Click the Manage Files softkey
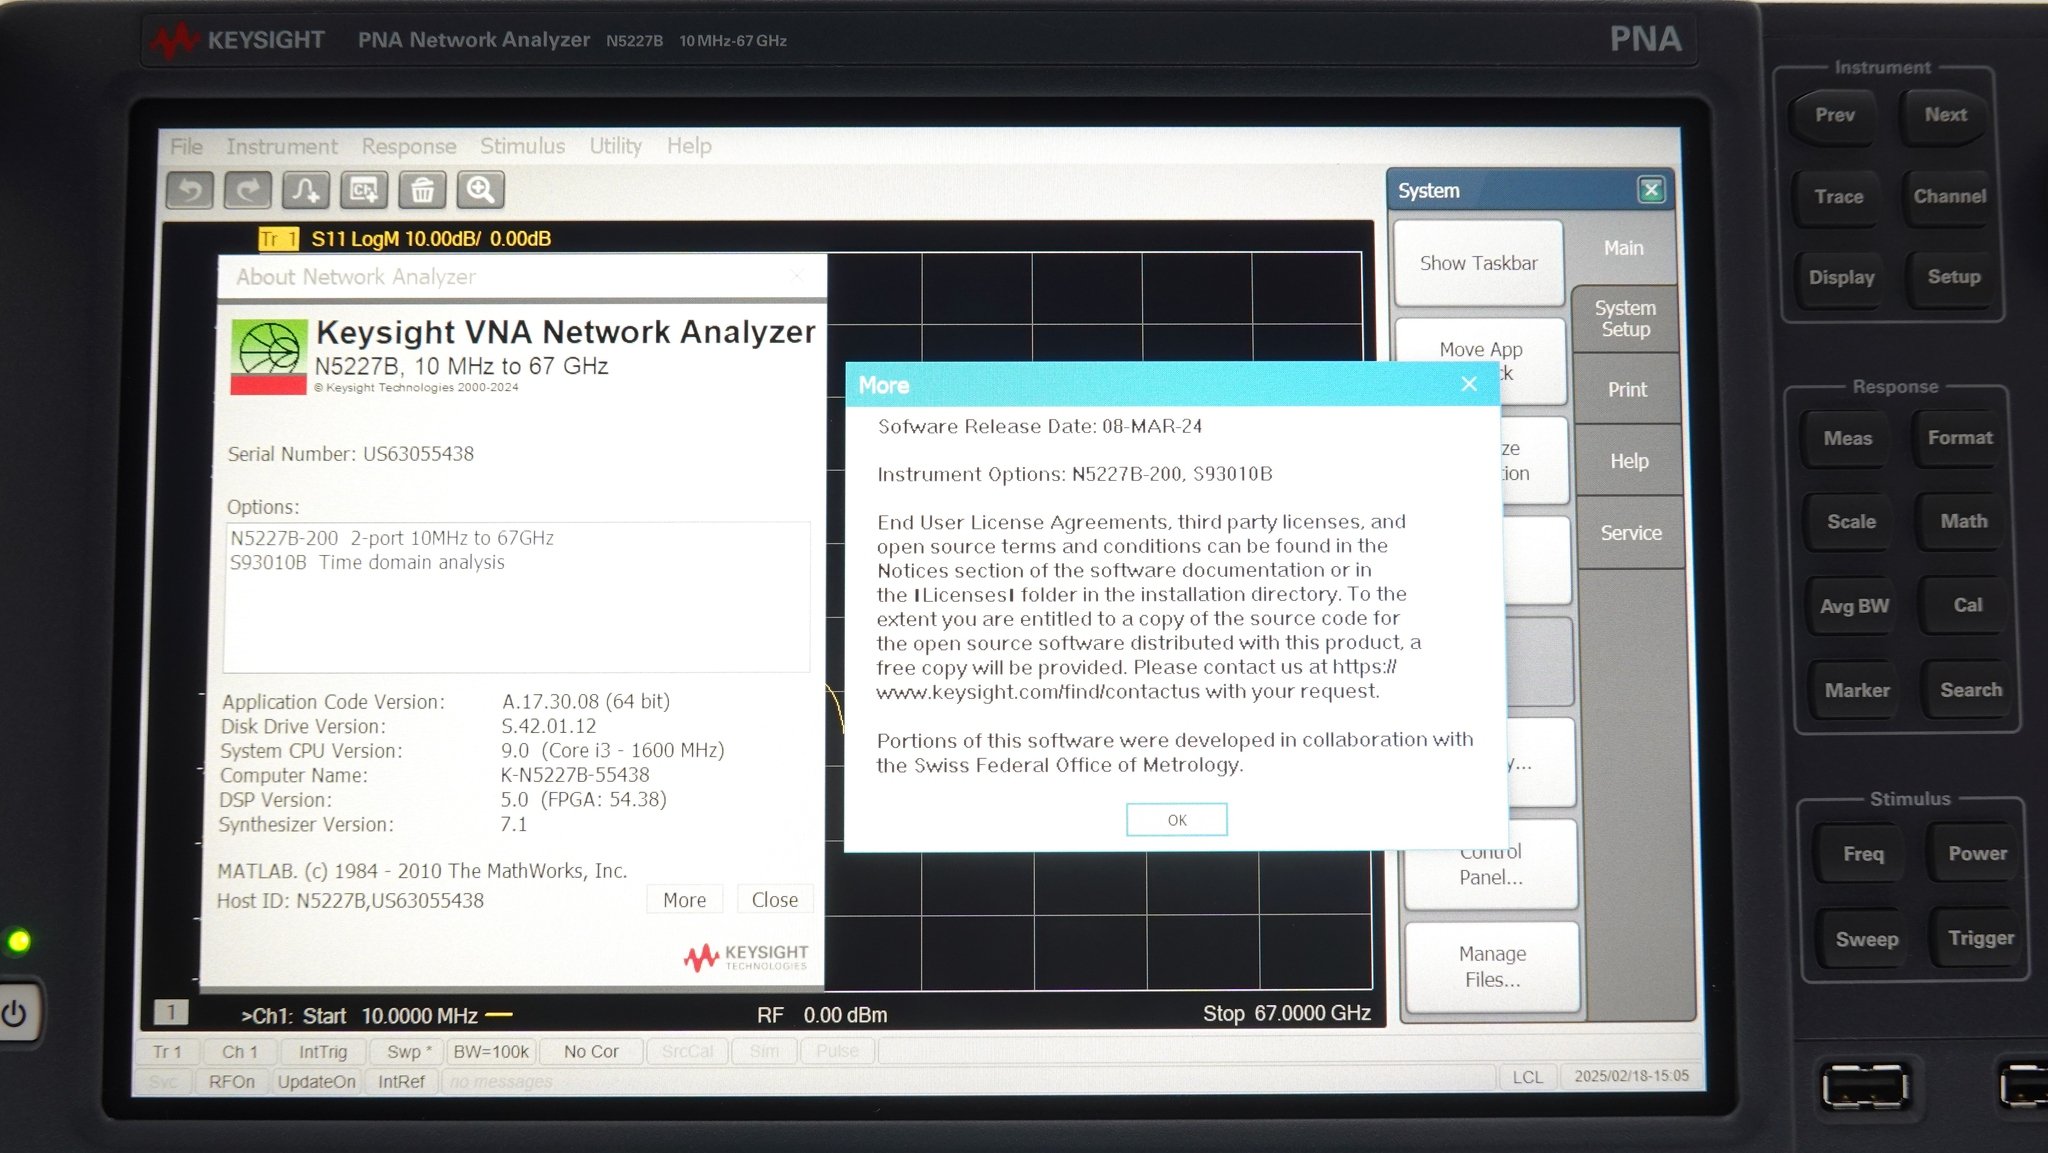Image resolution: width=2048 pixels, height=1153 pixels. click(x=1493, y=967)
